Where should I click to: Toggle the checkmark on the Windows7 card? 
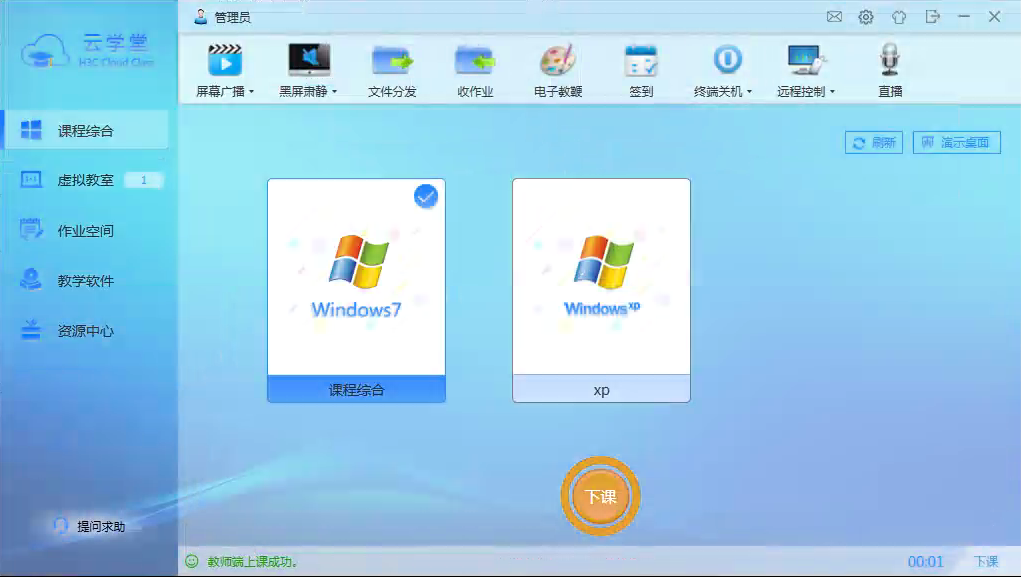pyautogui.click(x=426, y=196)
